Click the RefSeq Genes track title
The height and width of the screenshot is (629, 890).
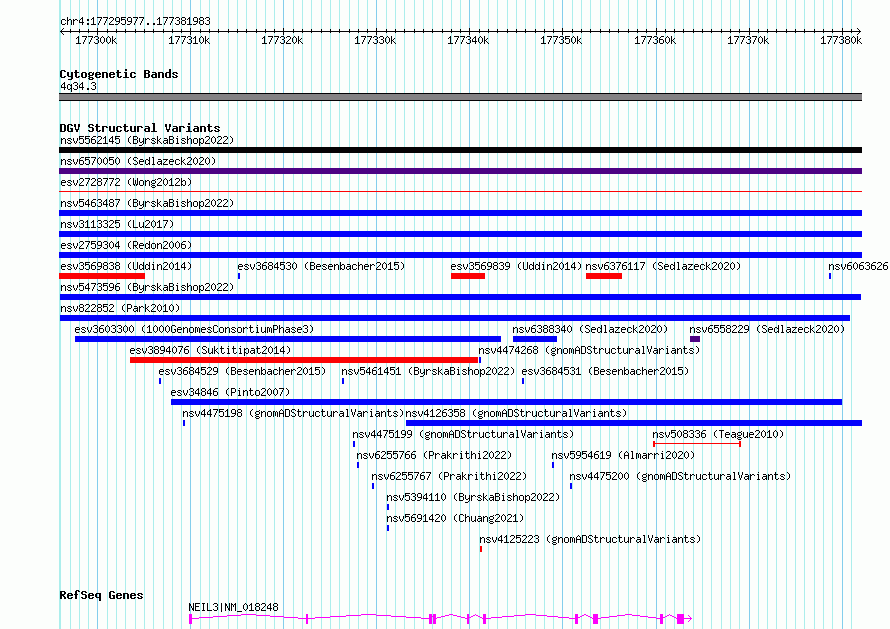tap(101, 596)
